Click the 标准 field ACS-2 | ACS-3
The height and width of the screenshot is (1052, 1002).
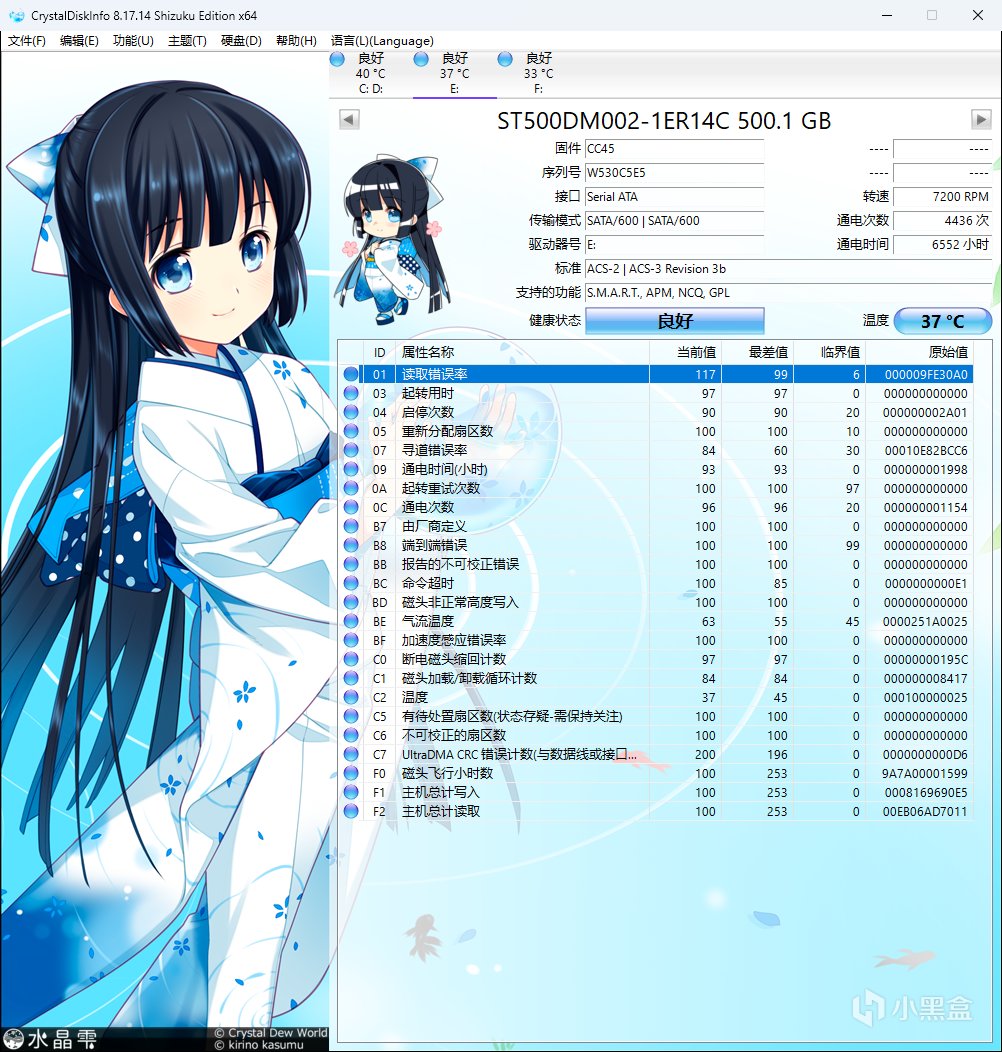(x=788, y=269)
